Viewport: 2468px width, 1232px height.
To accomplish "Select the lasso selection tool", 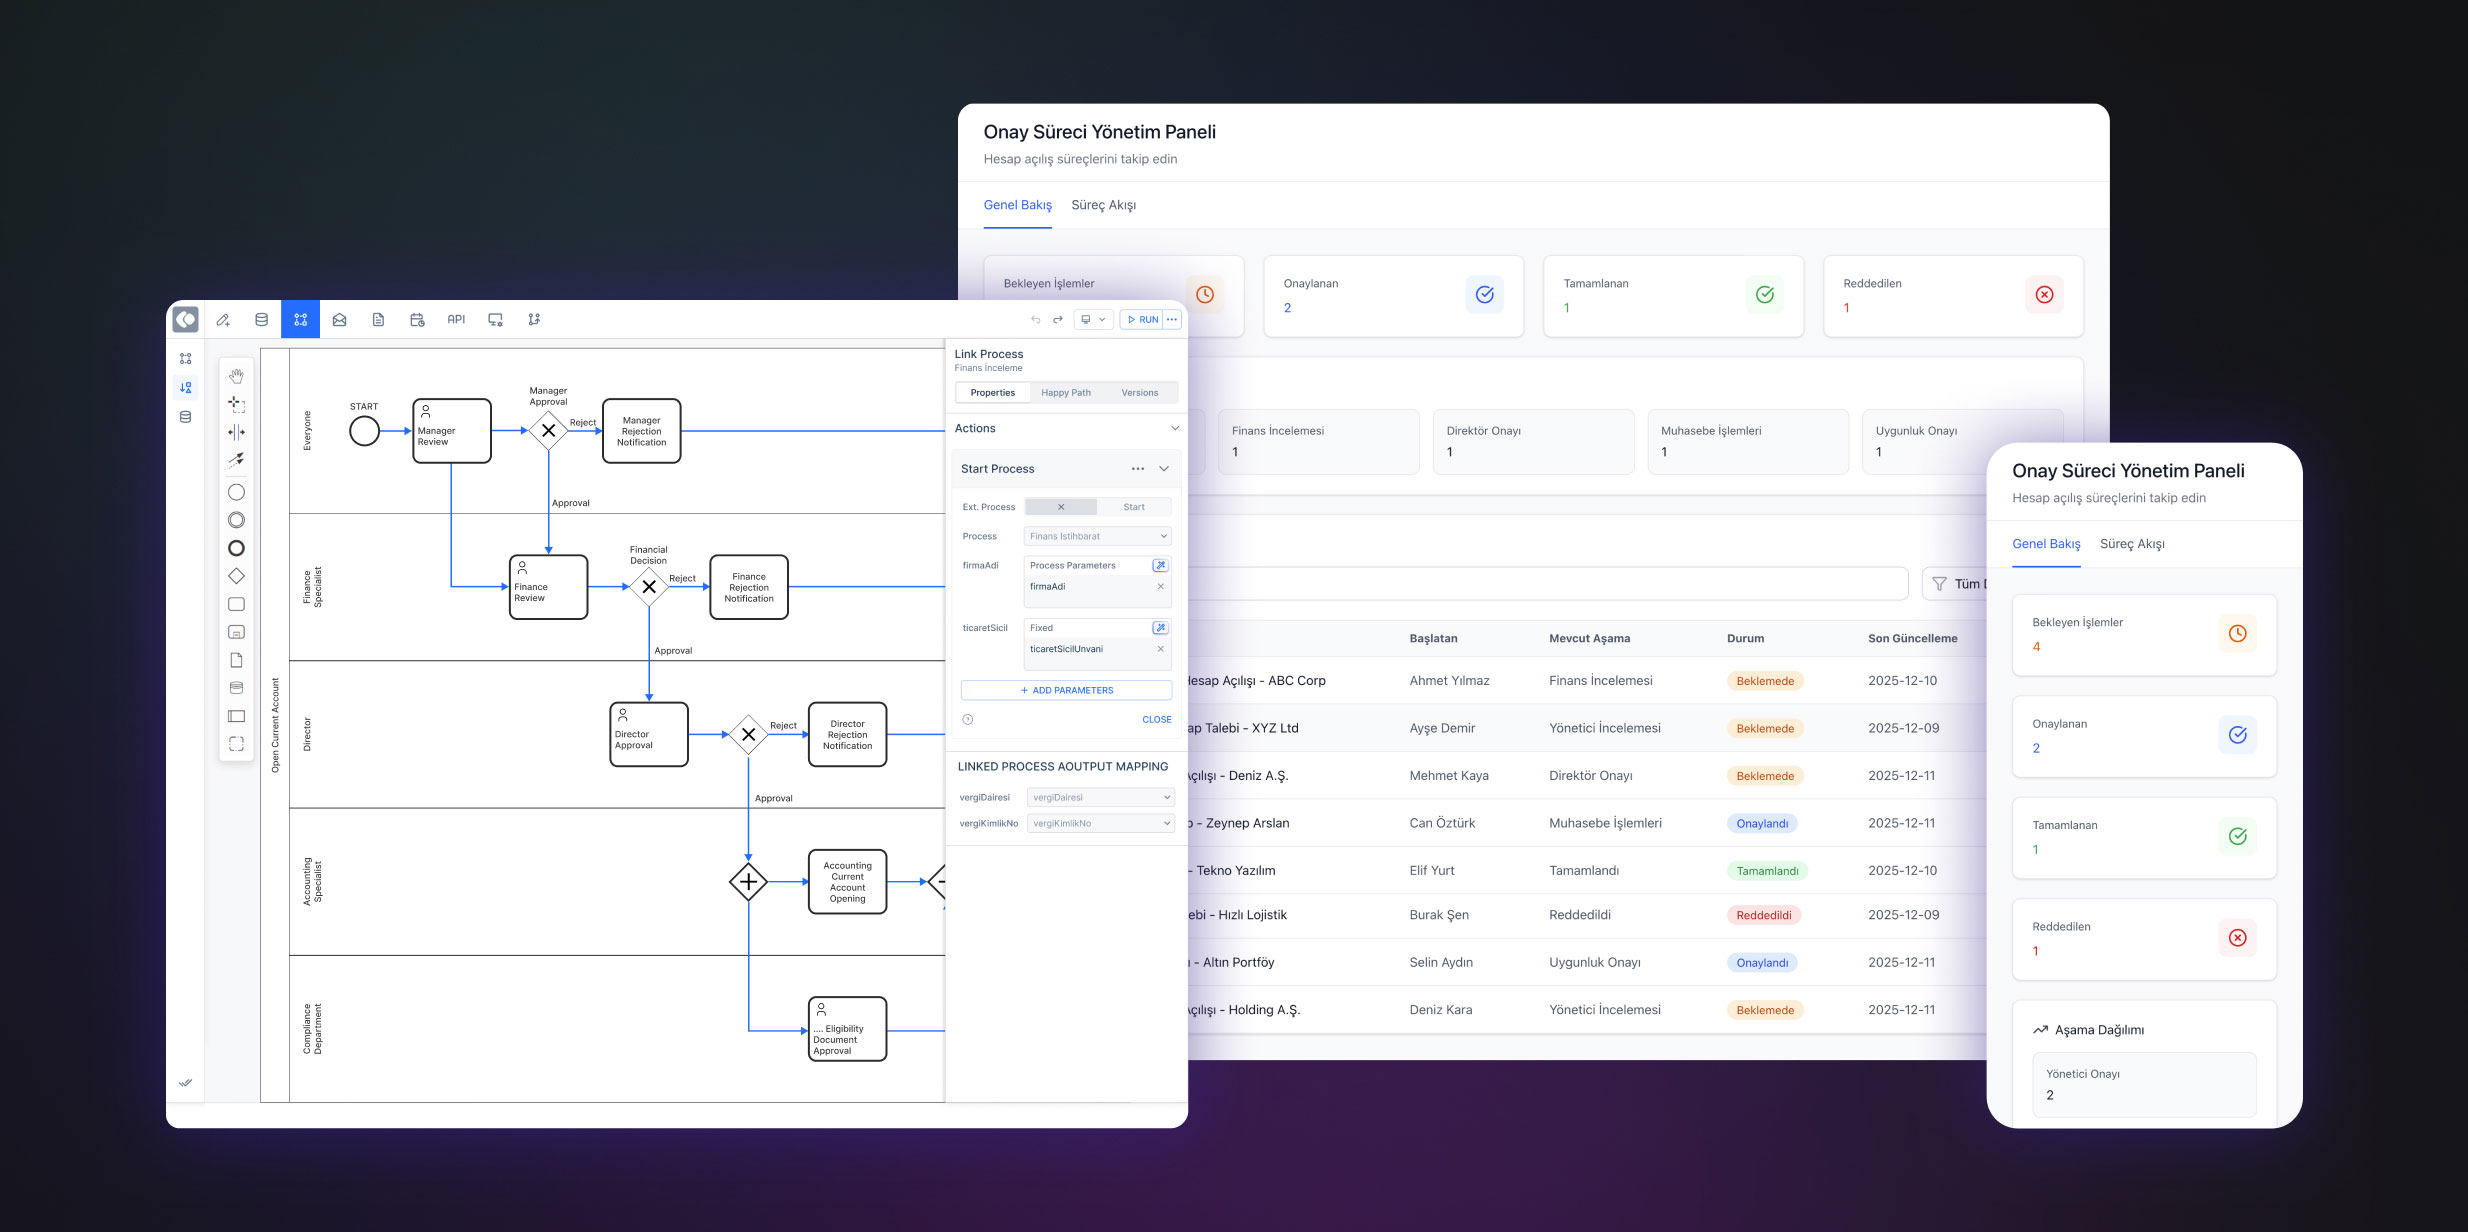I will click(236, 404).
